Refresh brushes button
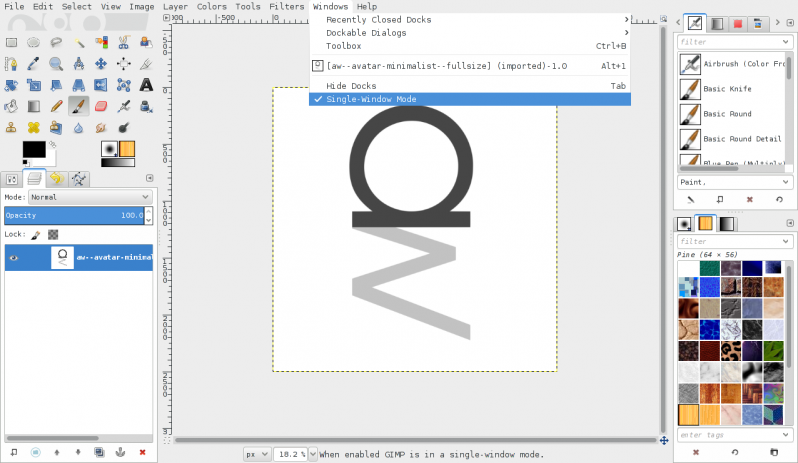This screenshot has height=463, width=798. click(x=779, y=200)
